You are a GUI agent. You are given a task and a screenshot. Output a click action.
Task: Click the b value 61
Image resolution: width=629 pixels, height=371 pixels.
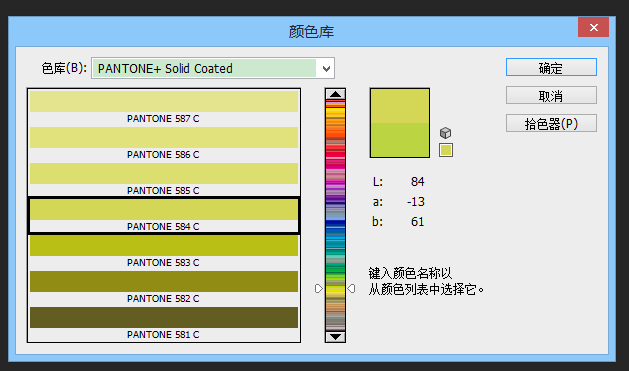[417, 221]
